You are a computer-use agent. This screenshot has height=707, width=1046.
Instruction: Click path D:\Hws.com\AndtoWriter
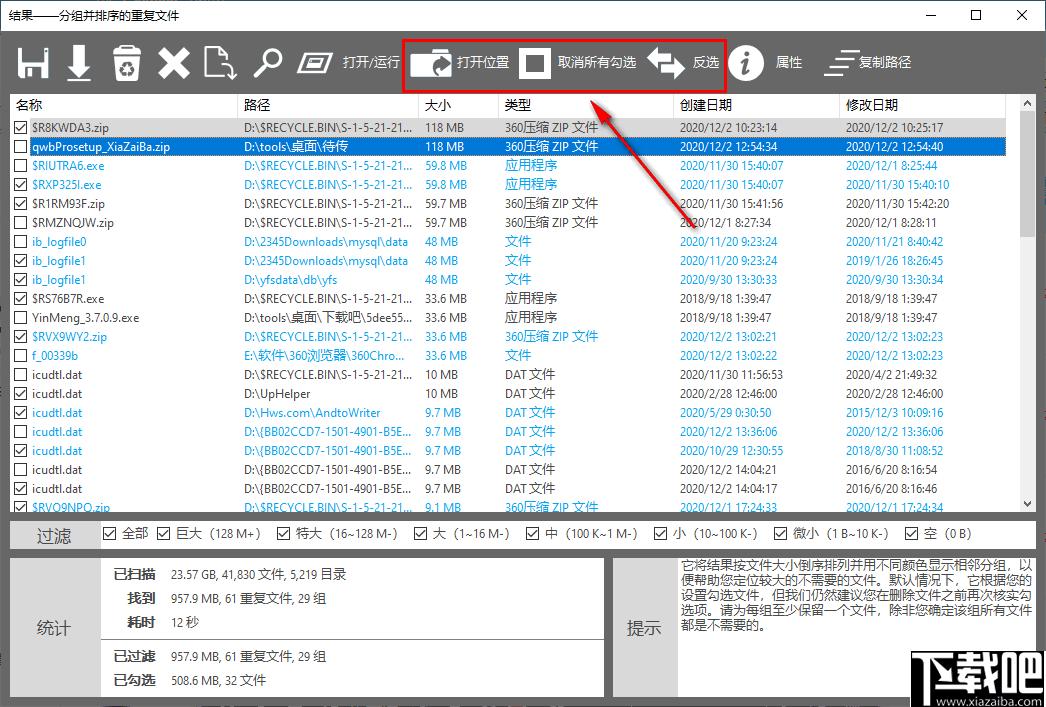(312, 413)
